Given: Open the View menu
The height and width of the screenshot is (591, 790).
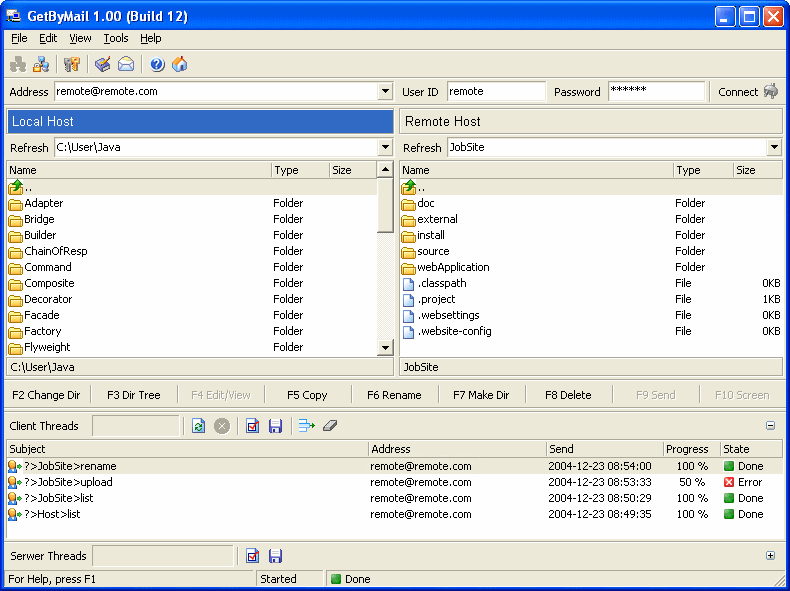Looking at the screenshot, I should tap(80, 38).
